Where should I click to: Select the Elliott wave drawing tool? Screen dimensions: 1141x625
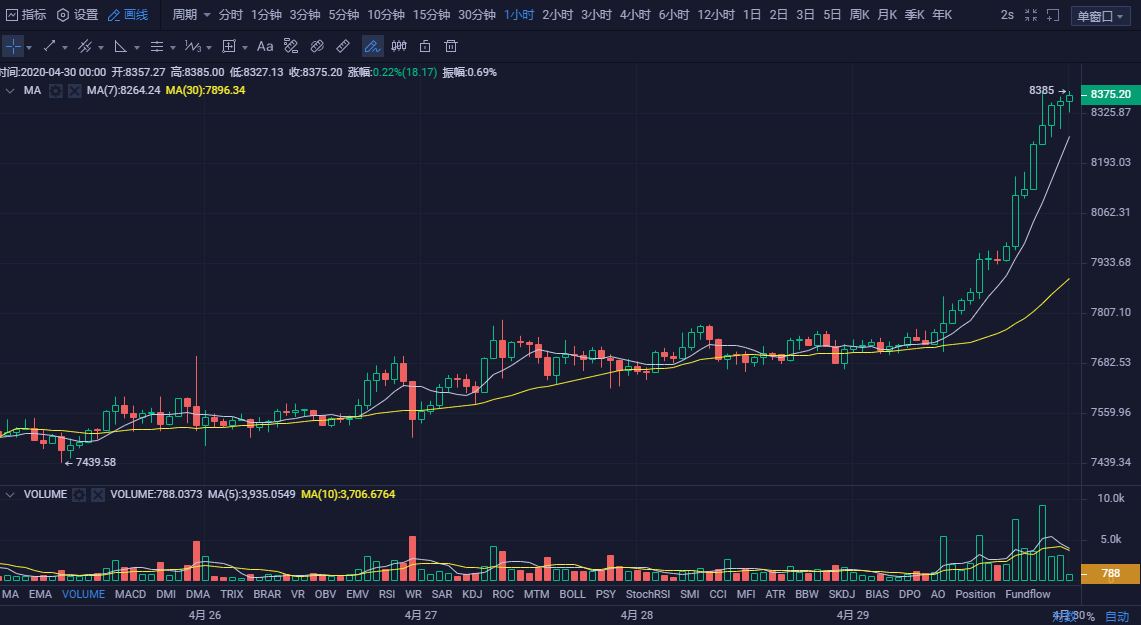click(193, 47)
